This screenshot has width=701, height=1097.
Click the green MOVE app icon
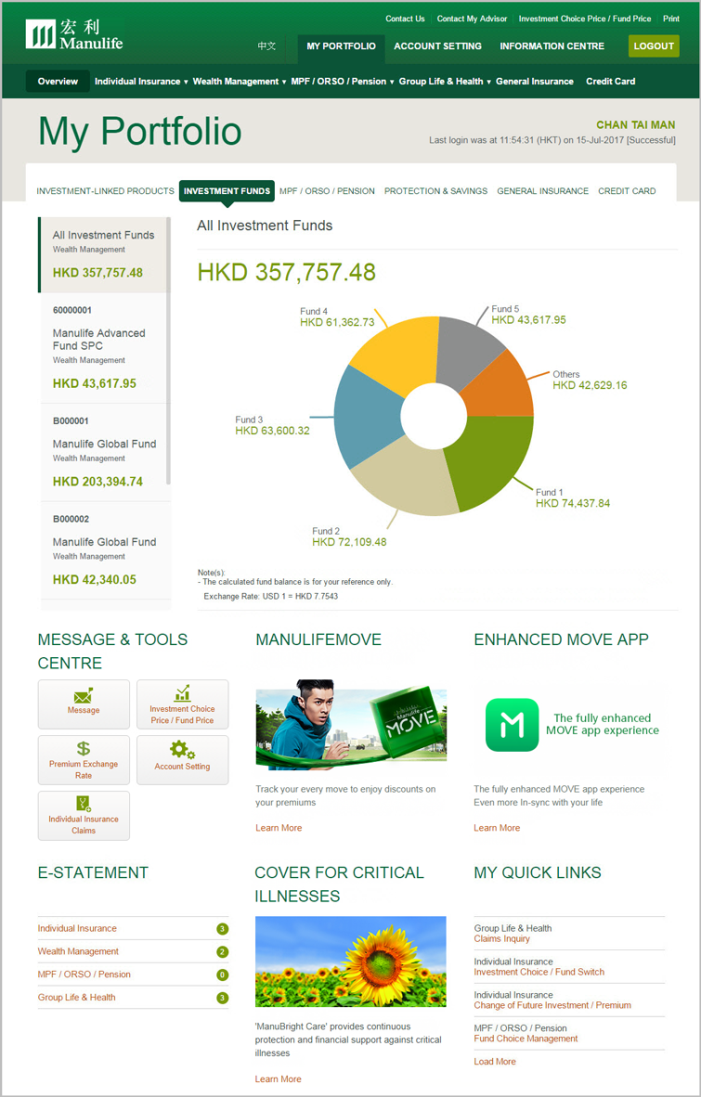coord(512,725)
